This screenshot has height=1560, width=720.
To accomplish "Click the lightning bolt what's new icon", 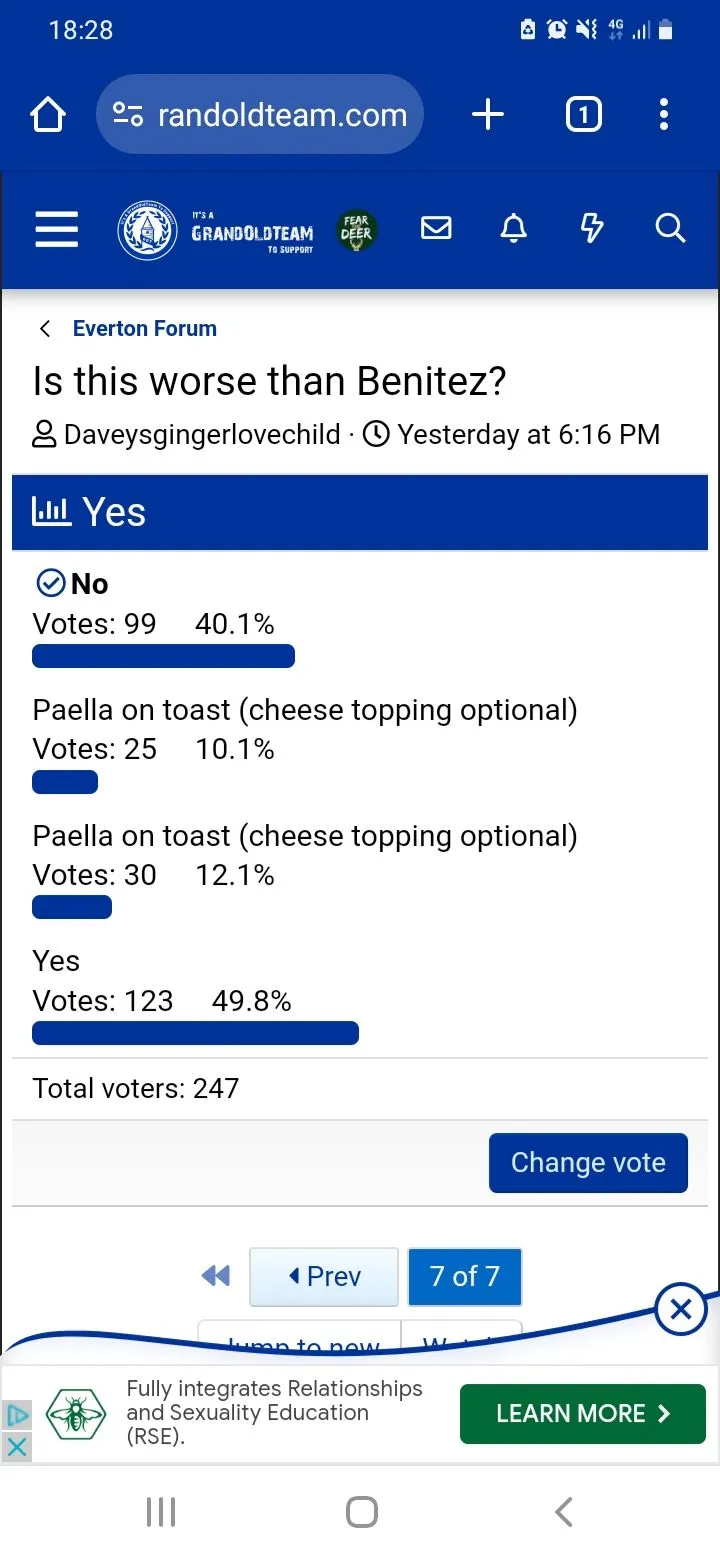I will point(592,229).
